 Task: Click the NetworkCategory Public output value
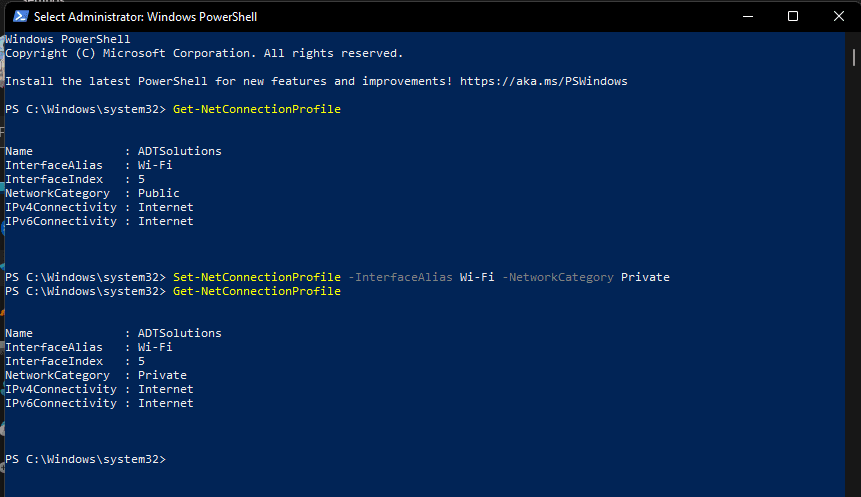[159, 193]
